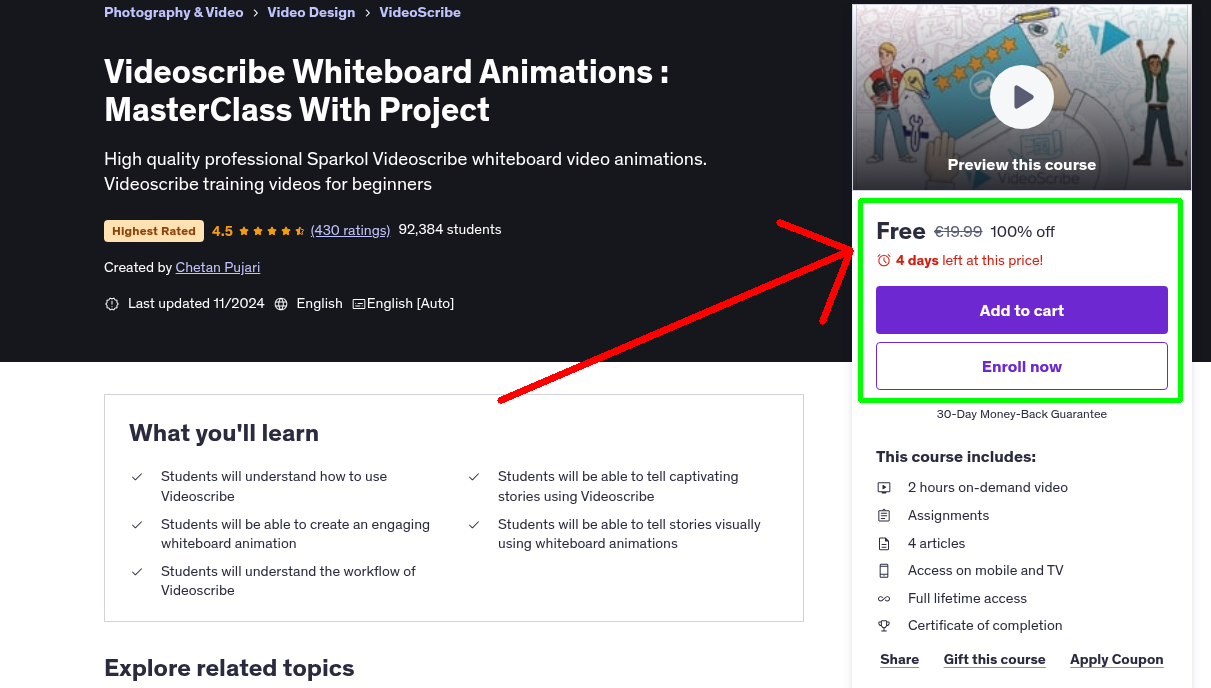Click 'Preview this course' caption
This screenshot has width=1211, height=688.
click(1021, 165)
